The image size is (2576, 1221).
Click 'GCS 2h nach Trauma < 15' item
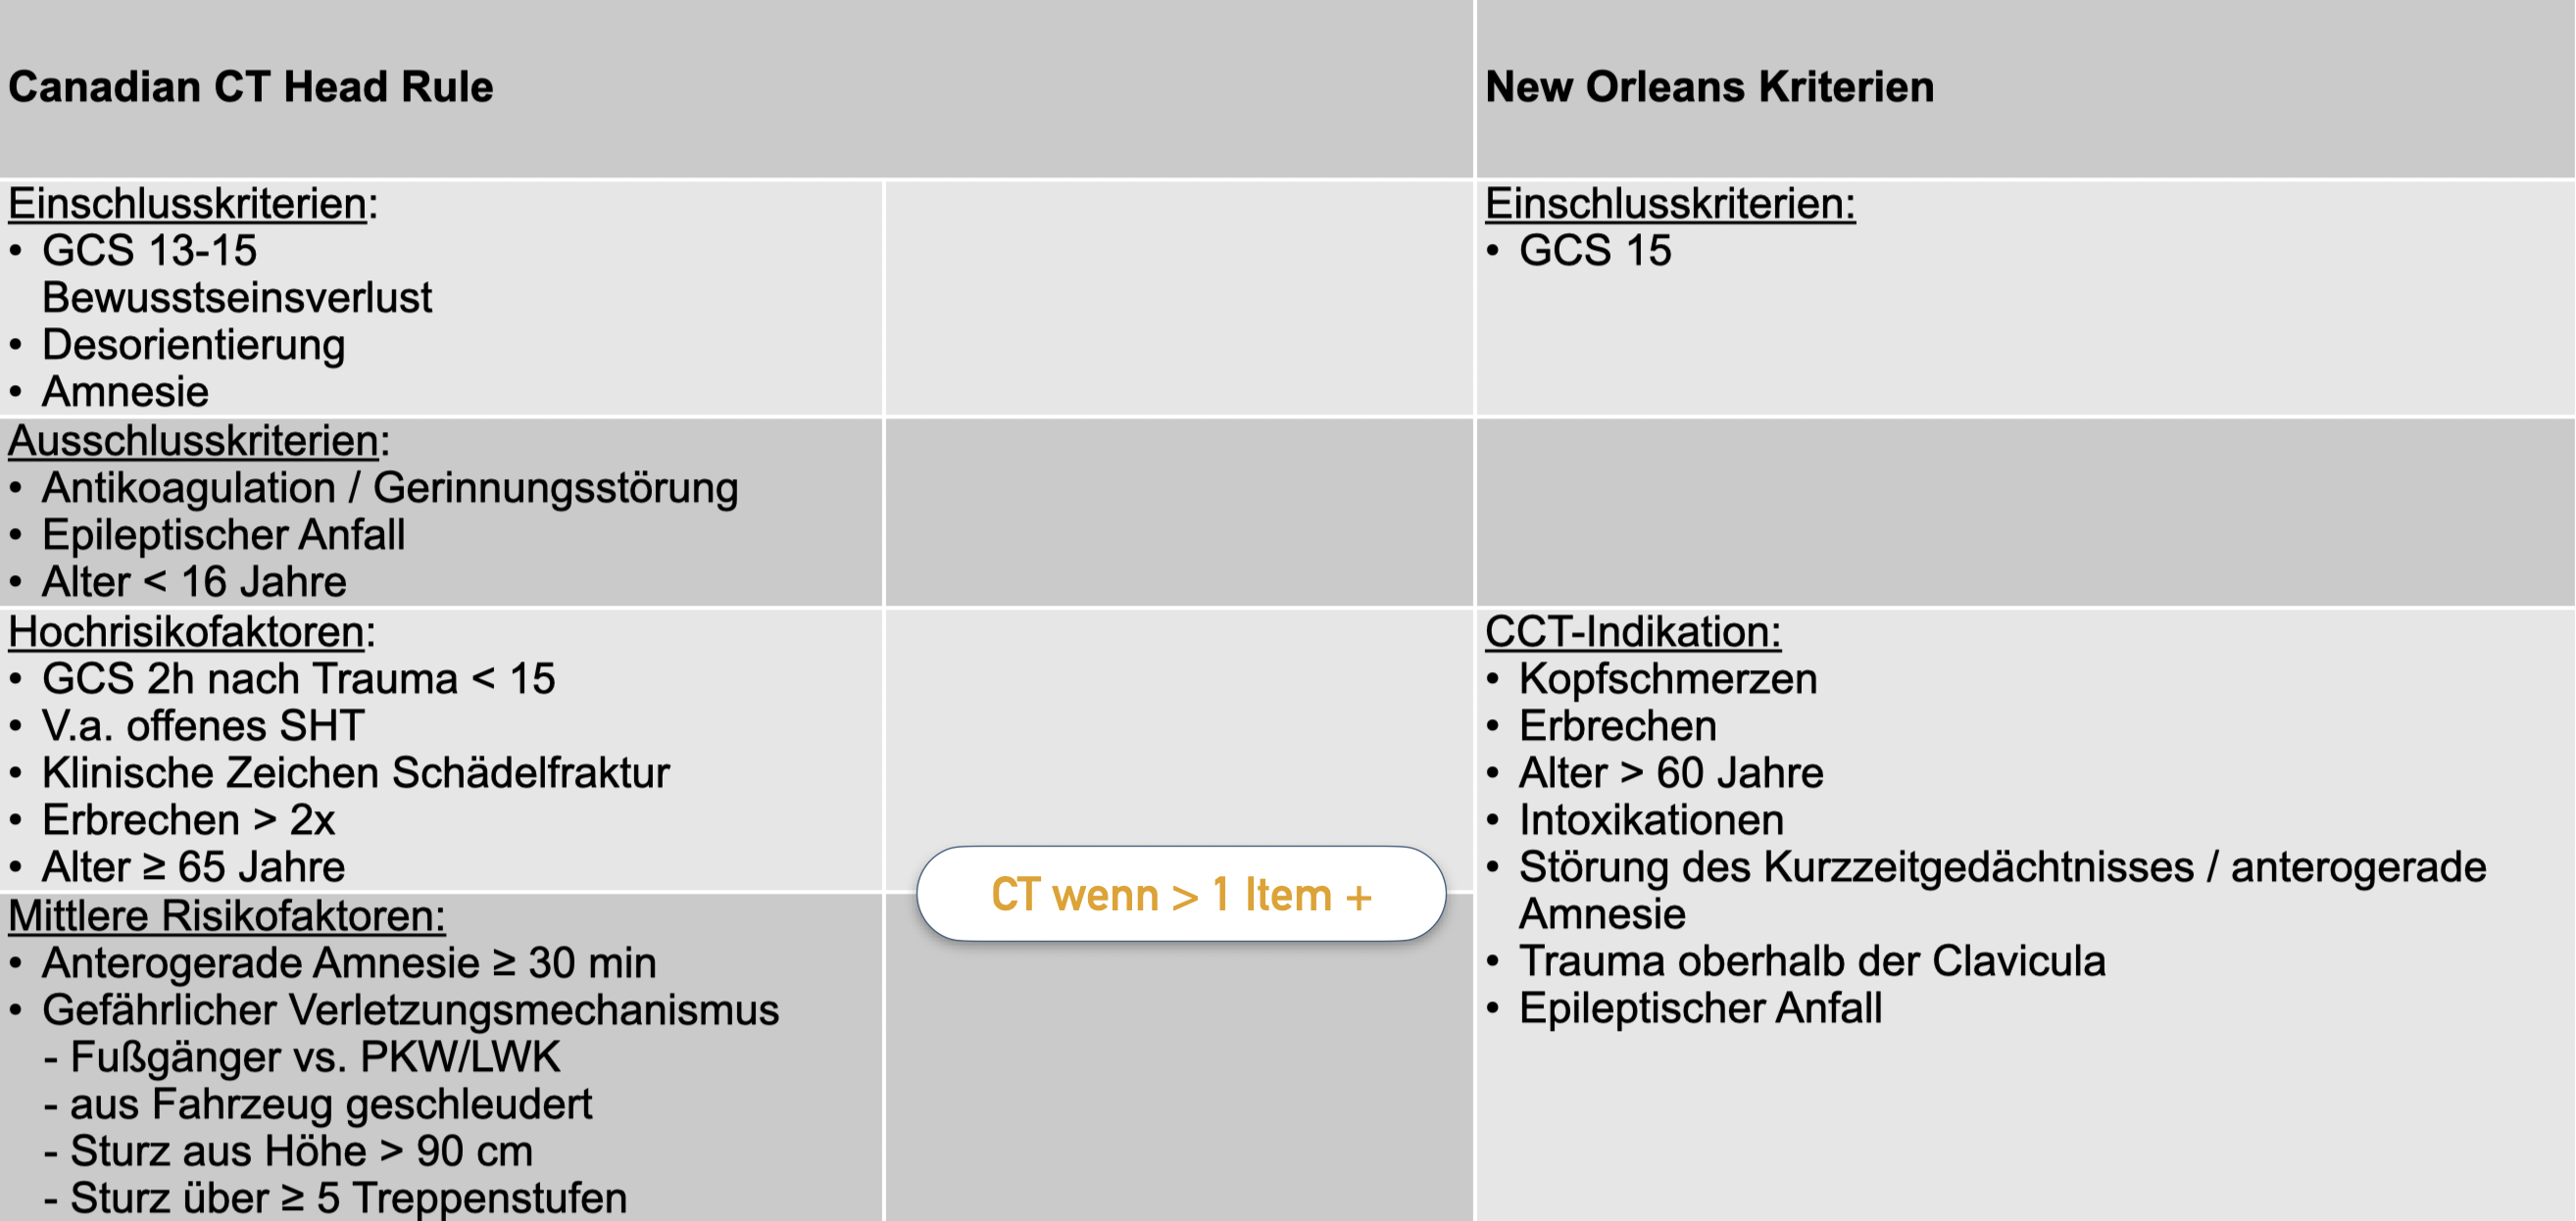(298, 679)
